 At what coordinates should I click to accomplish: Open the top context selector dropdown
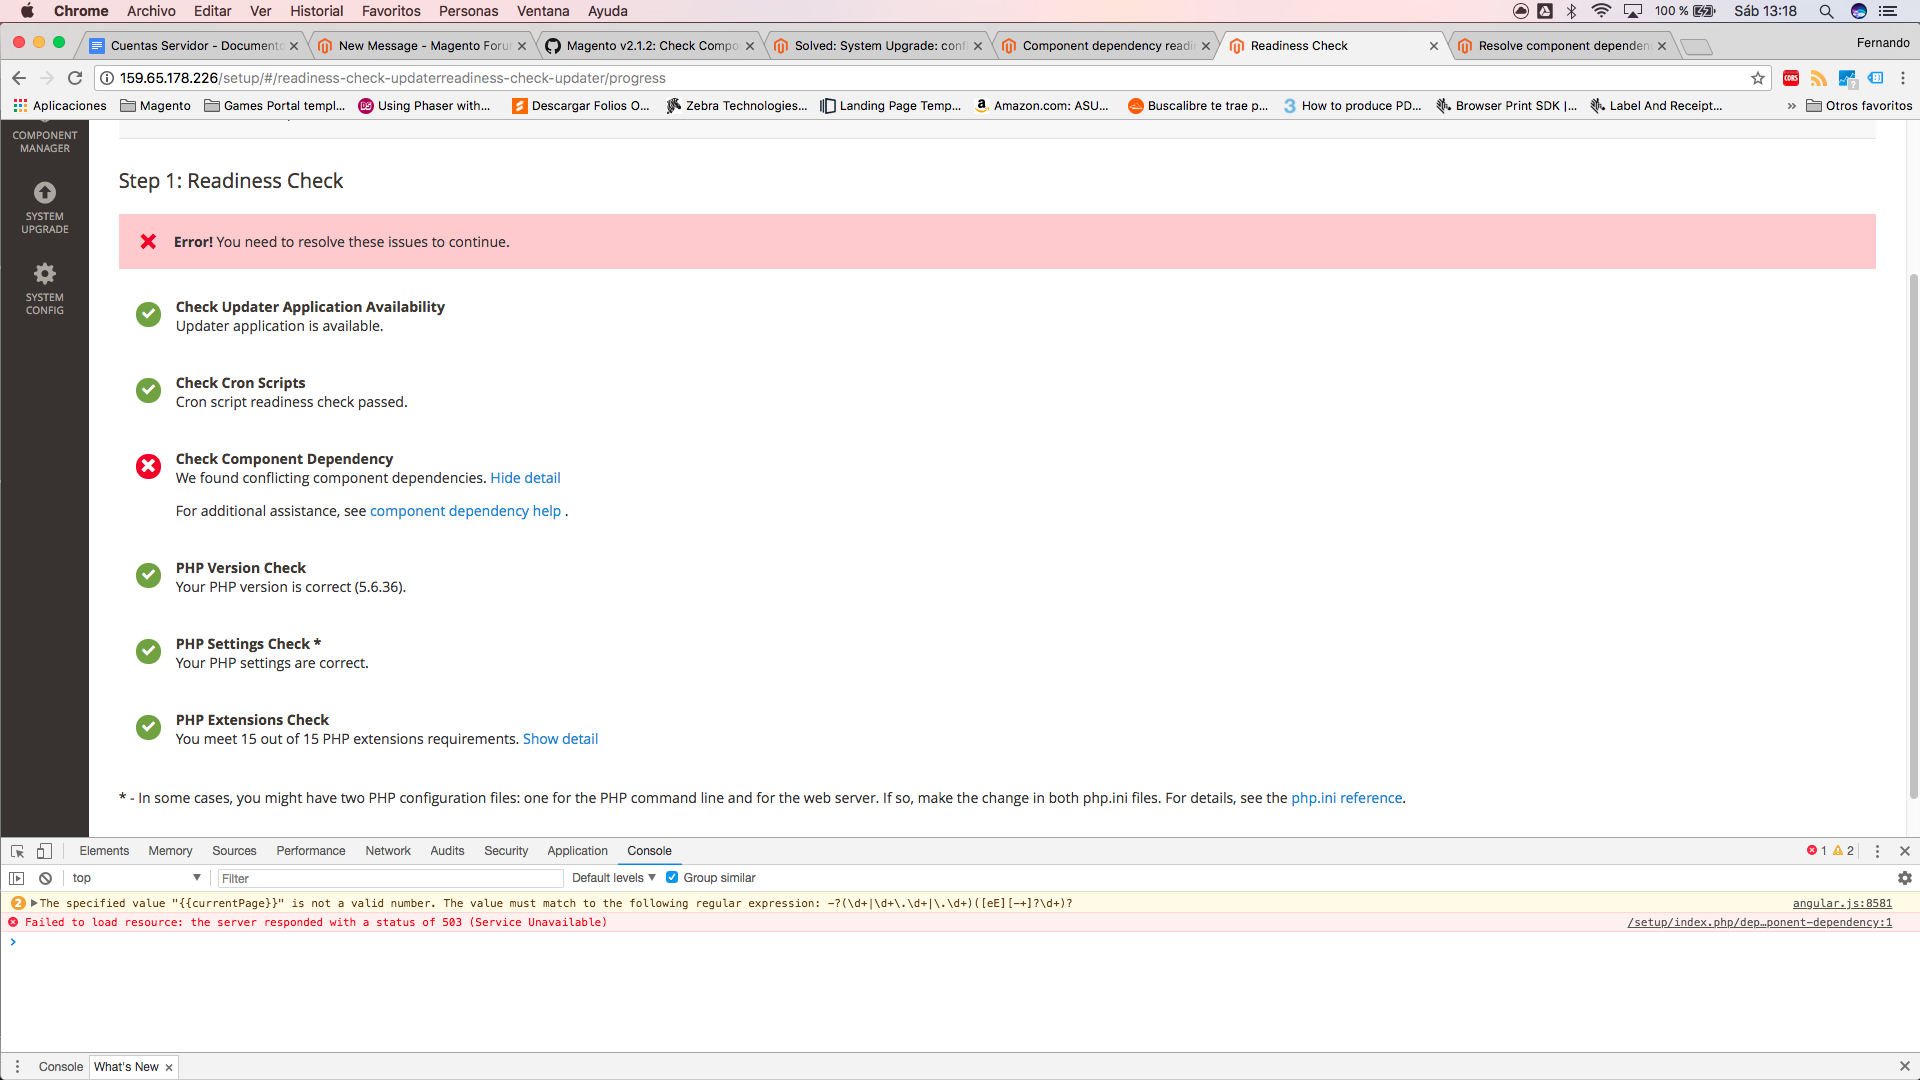pos(136,878)
